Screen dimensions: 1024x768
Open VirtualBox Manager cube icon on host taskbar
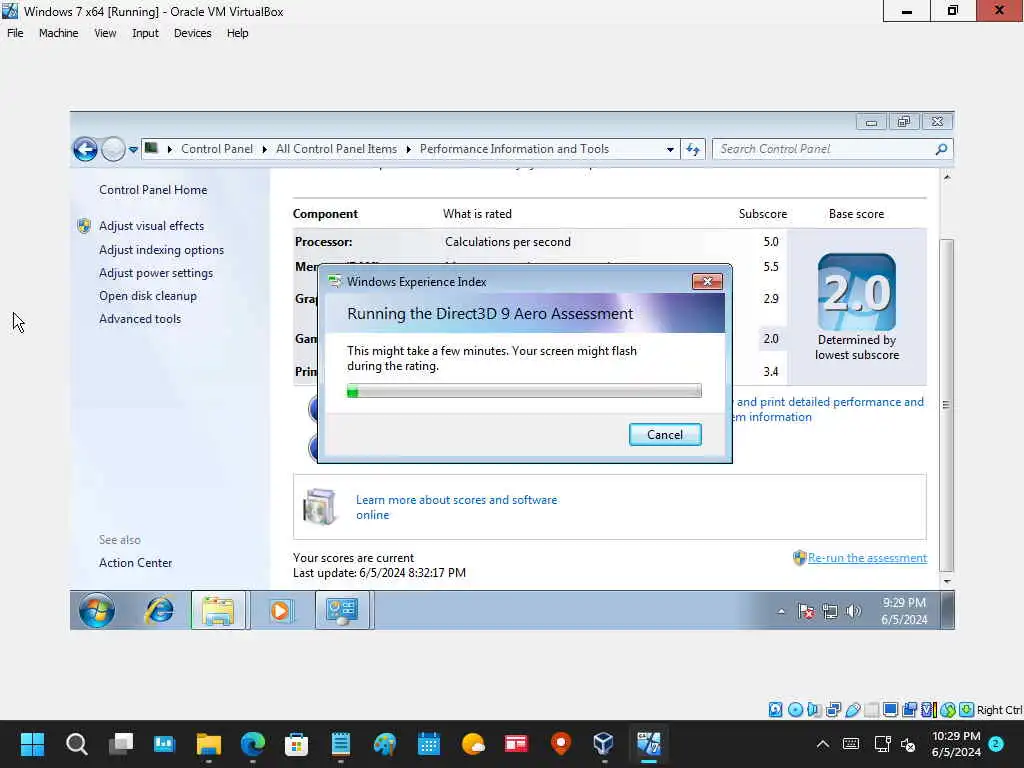[x=603, y=744]
